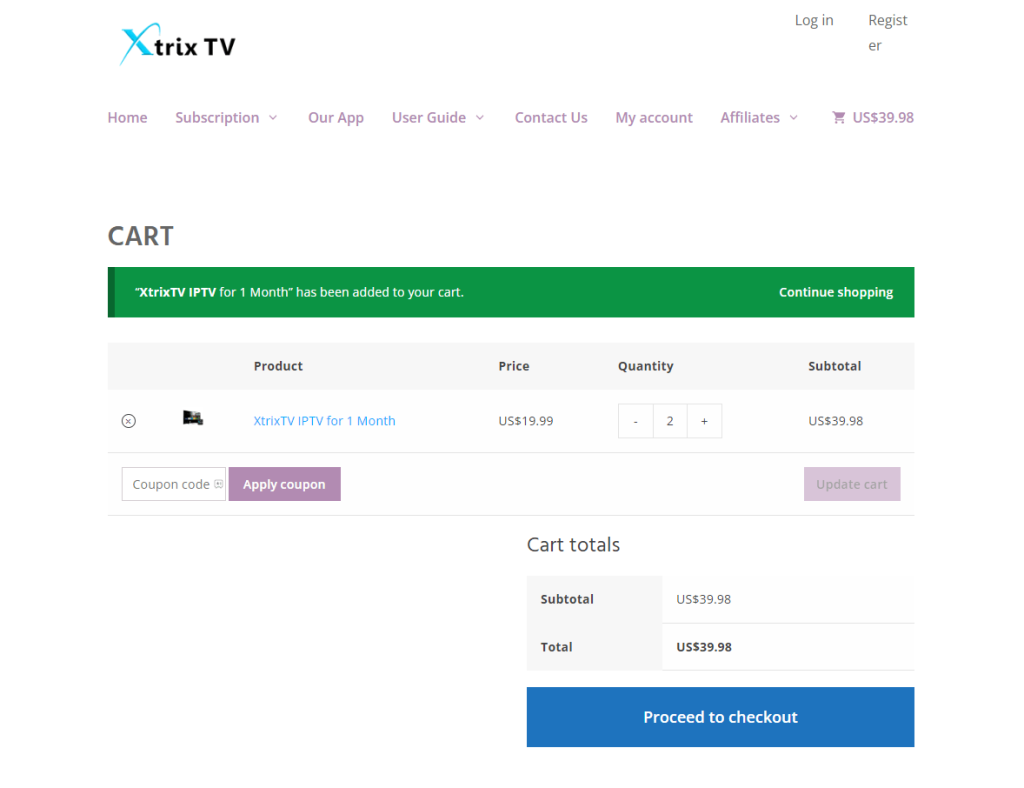Open the XtrixTV IPTV for 1 Month product link
The image size is (1024, 788).
point(325,421)
